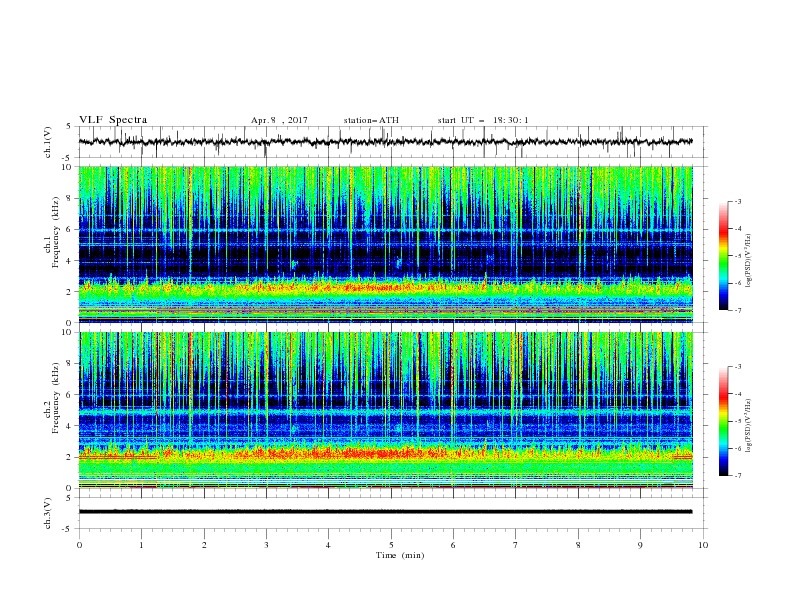792x612 pixels.
Task: Click the "ch.3(V)" axis label
Action: point(48,513)
